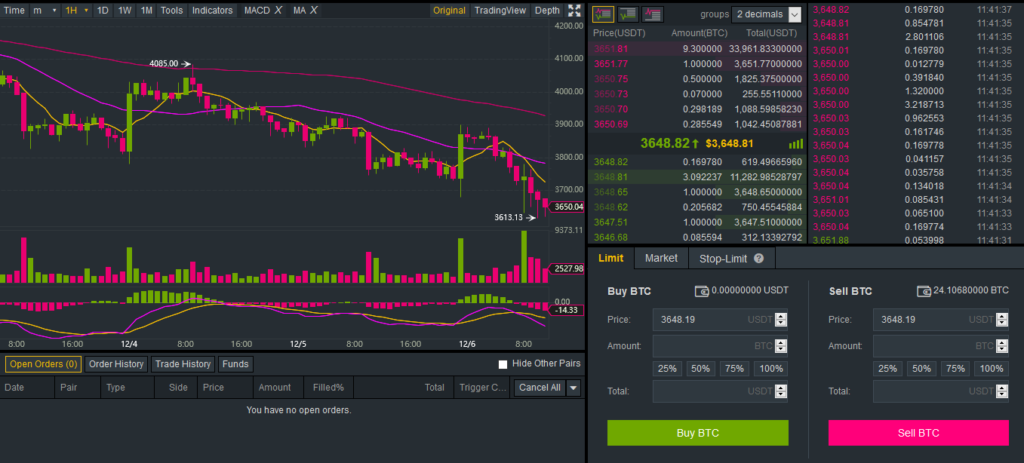Switch chart to Depth view
Viewport: 1024px width, 463px height.
pyautogui.click(x=547, y=10)
